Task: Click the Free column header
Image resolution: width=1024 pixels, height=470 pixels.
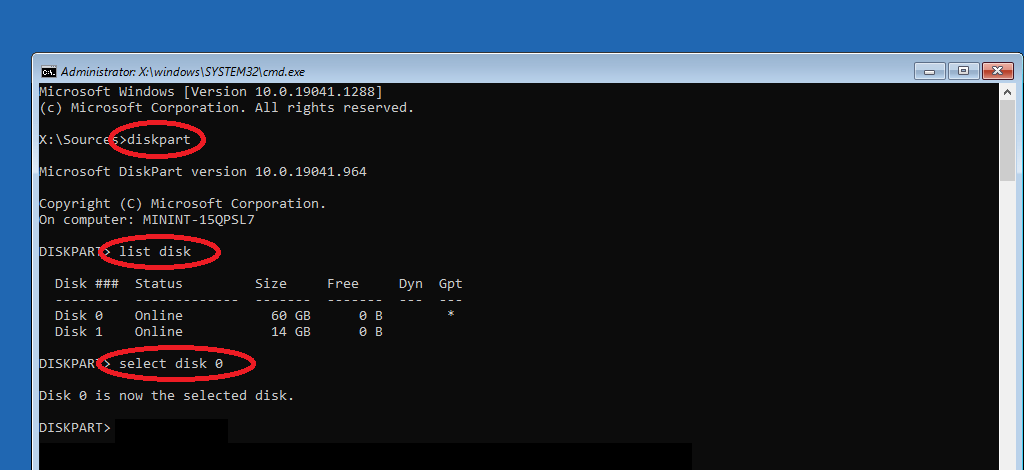Action: [342, 284]
